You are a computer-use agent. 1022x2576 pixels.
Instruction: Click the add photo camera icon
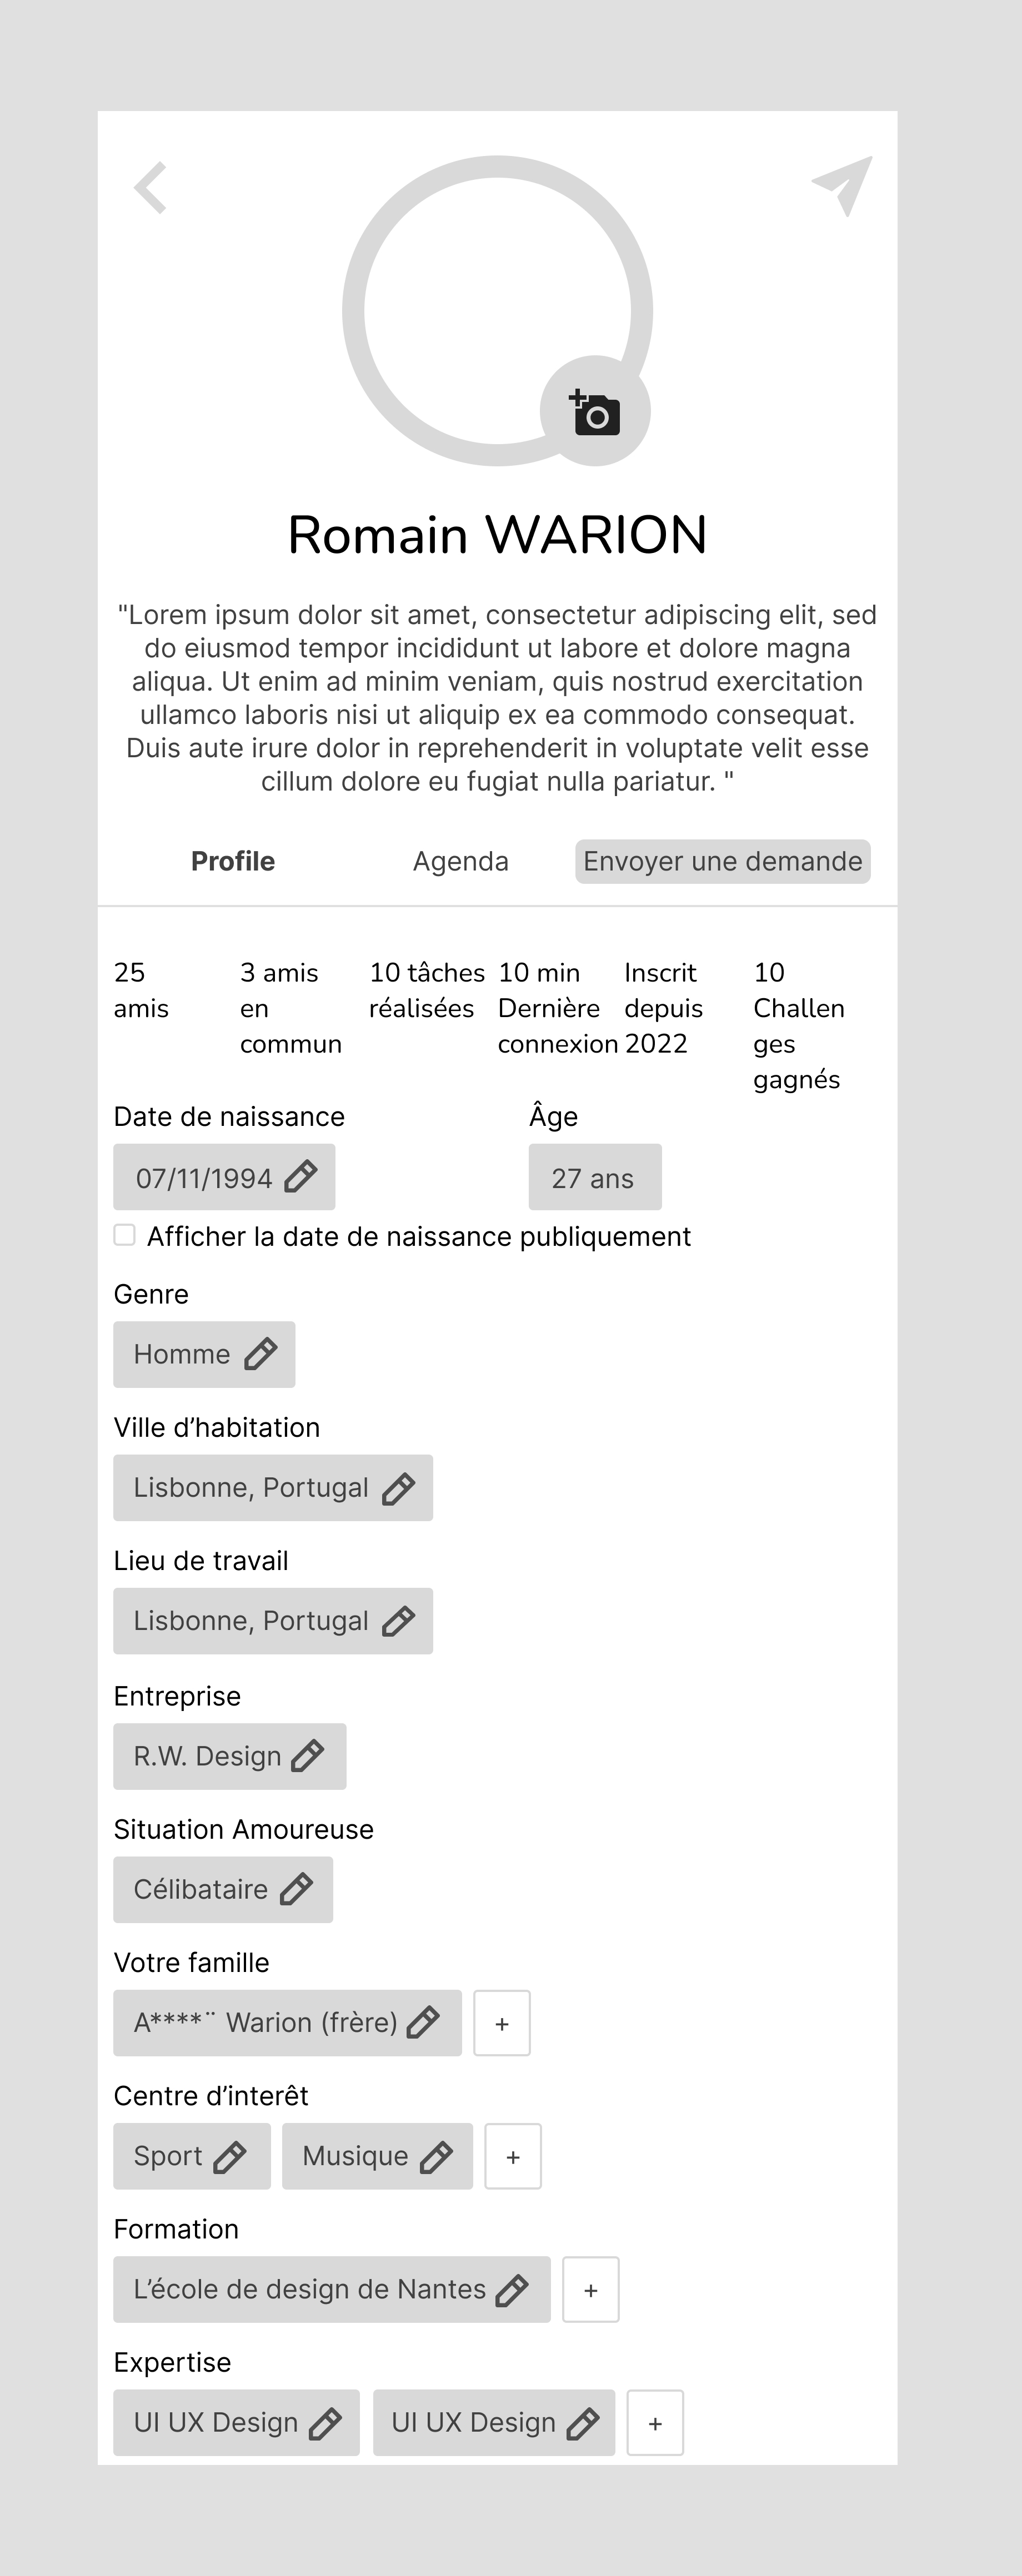point(596,412)
